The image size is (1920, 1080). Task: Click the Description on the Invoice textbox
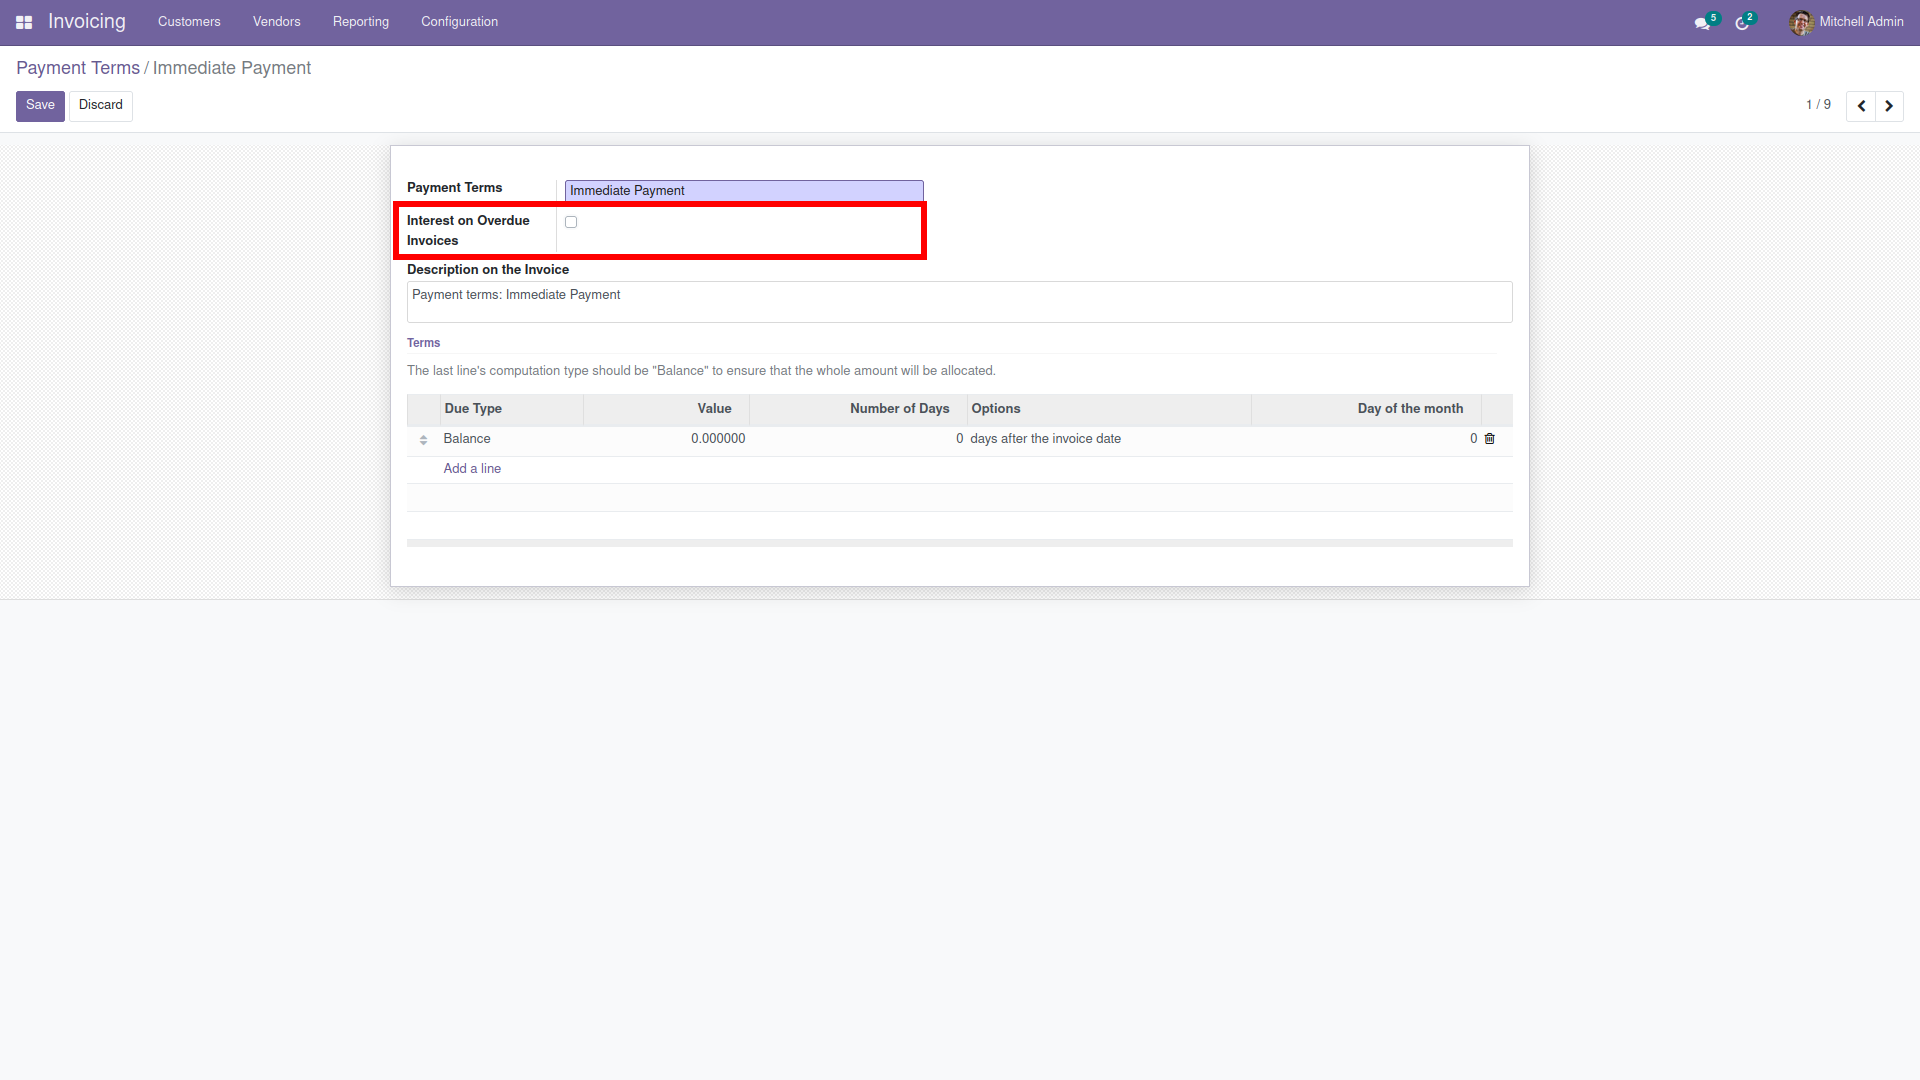point(959,302)
